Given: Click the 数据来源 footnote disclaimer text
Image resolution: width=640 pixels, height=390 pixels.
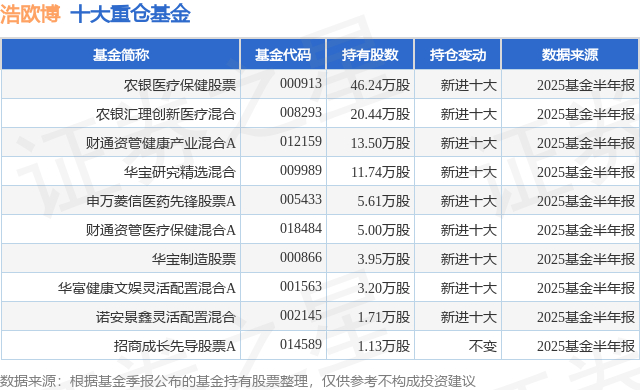Looking at the screenshot, I should 238,381.
